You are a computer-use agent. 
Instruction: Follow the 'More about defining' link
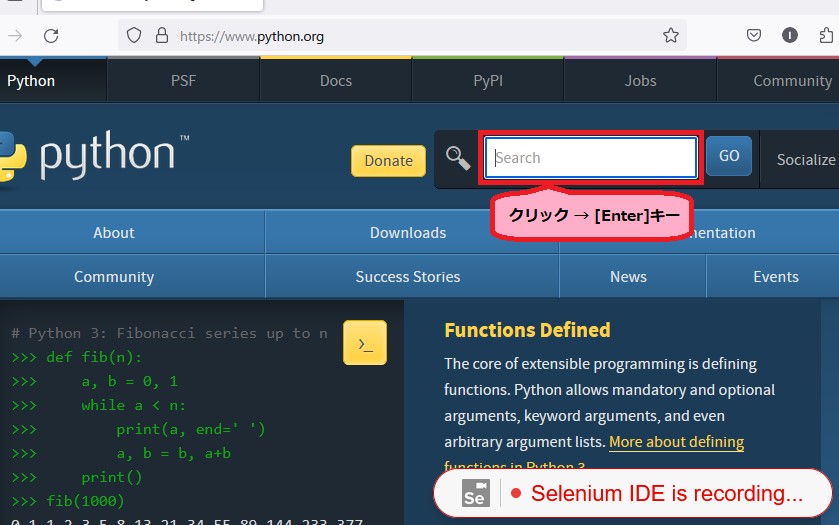676,442
